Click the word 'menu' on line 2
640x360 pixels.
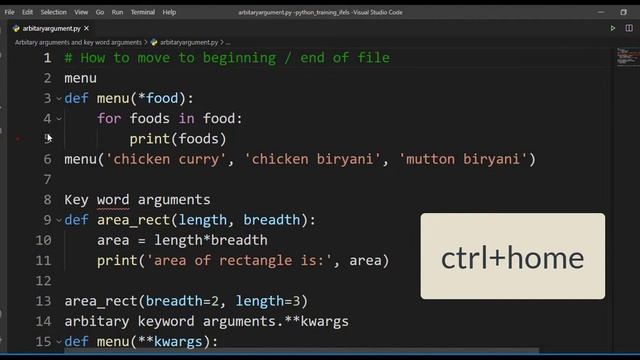(x=80, y=78)
